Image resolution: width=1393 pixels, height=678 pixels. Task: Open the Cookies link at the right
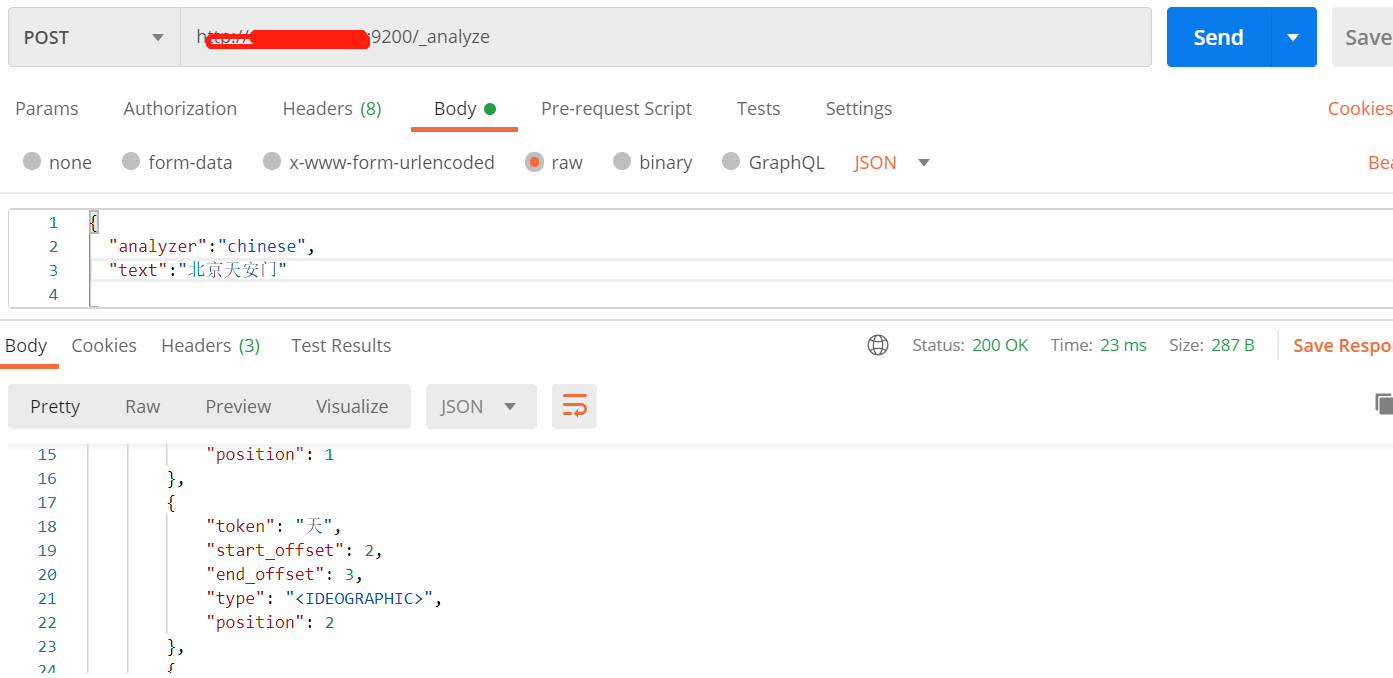[x=1360, y=108]
